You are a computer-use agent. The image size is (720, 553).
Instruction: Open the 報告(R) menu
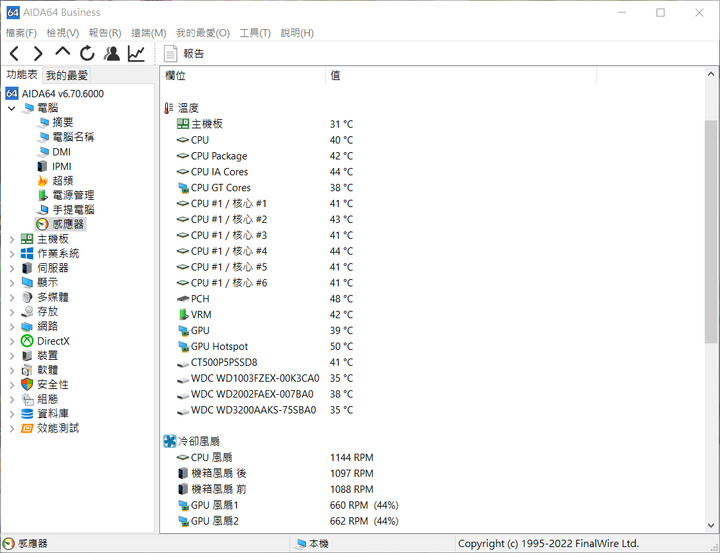[x=105, y=33]
